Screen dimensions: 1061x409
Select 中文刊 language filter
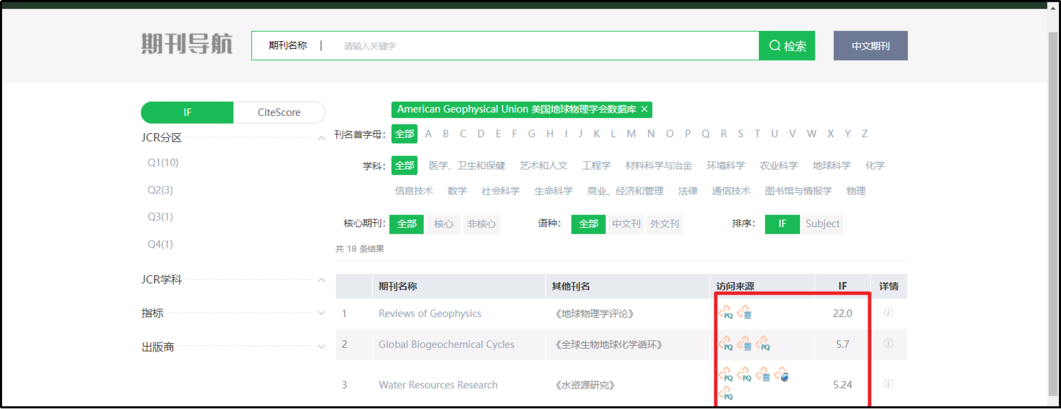pos(626,223)
